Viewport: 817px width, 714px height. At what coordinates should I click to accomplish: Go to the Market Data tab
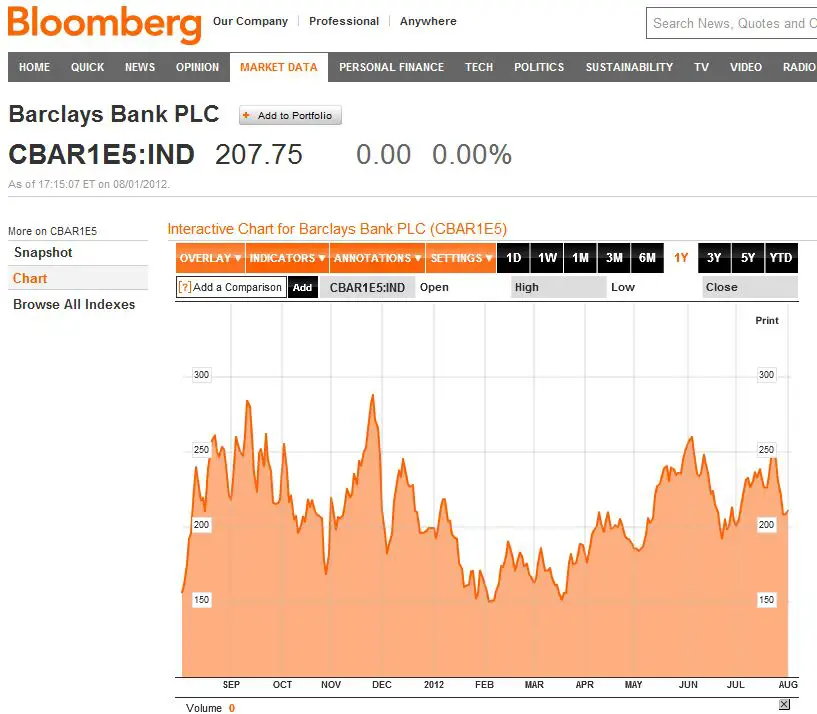coord(279,67)
